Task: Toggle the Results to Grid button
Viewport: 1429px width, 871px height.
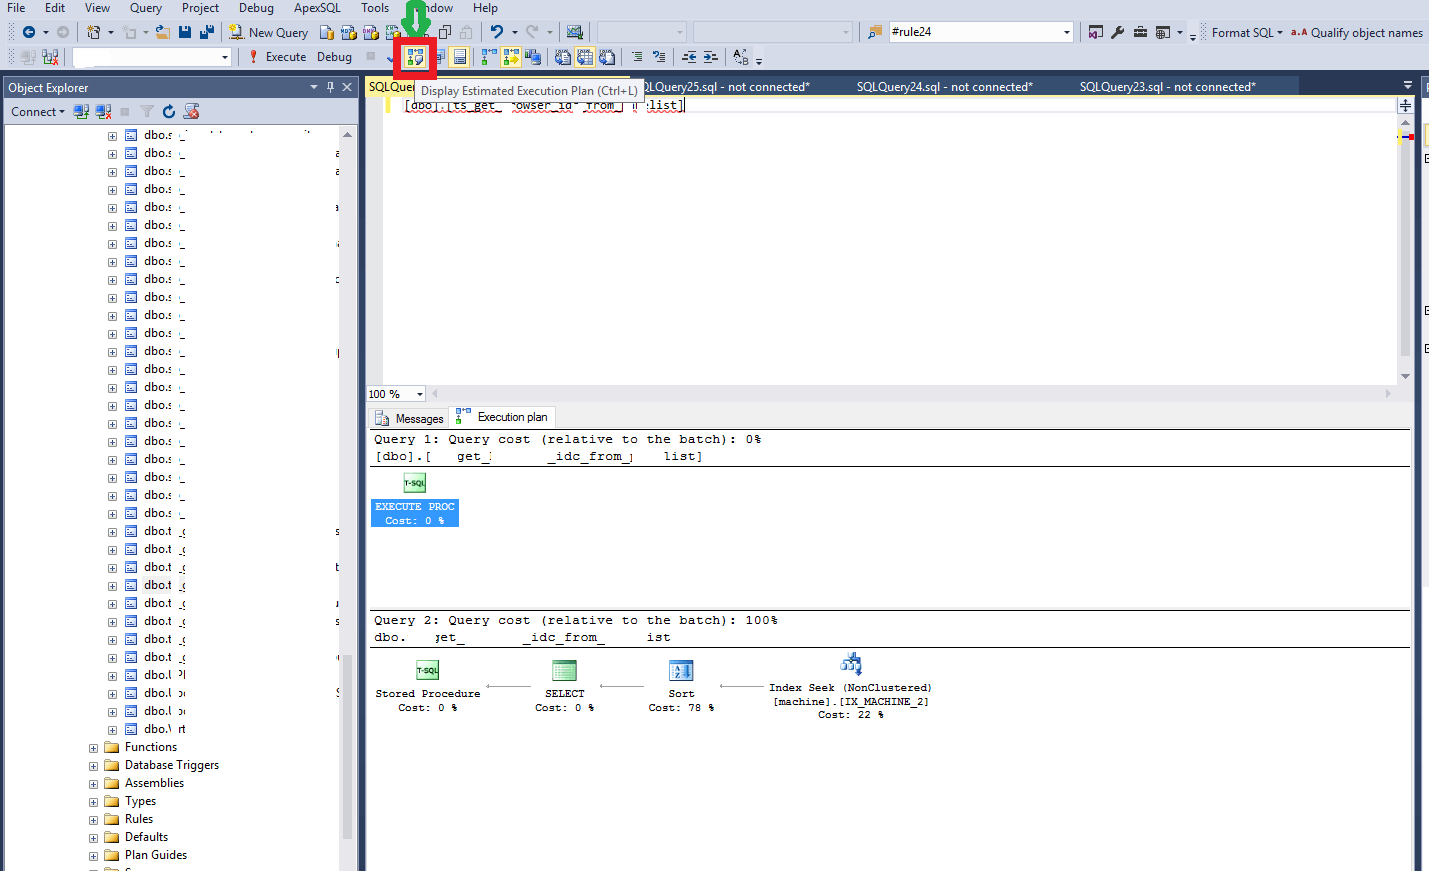Action: click(585, 57)
